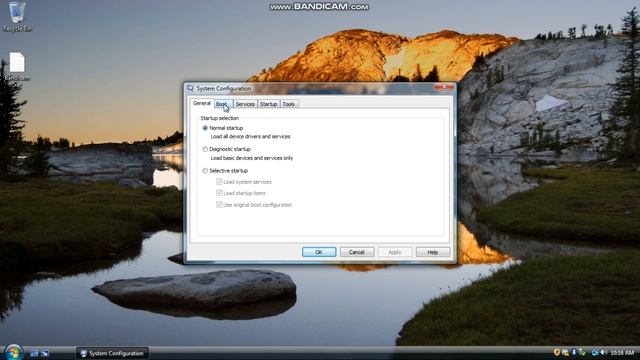This screenshot has width=640, height=360.
Task: Click the taskbar clock
Action: coord(622,352)
